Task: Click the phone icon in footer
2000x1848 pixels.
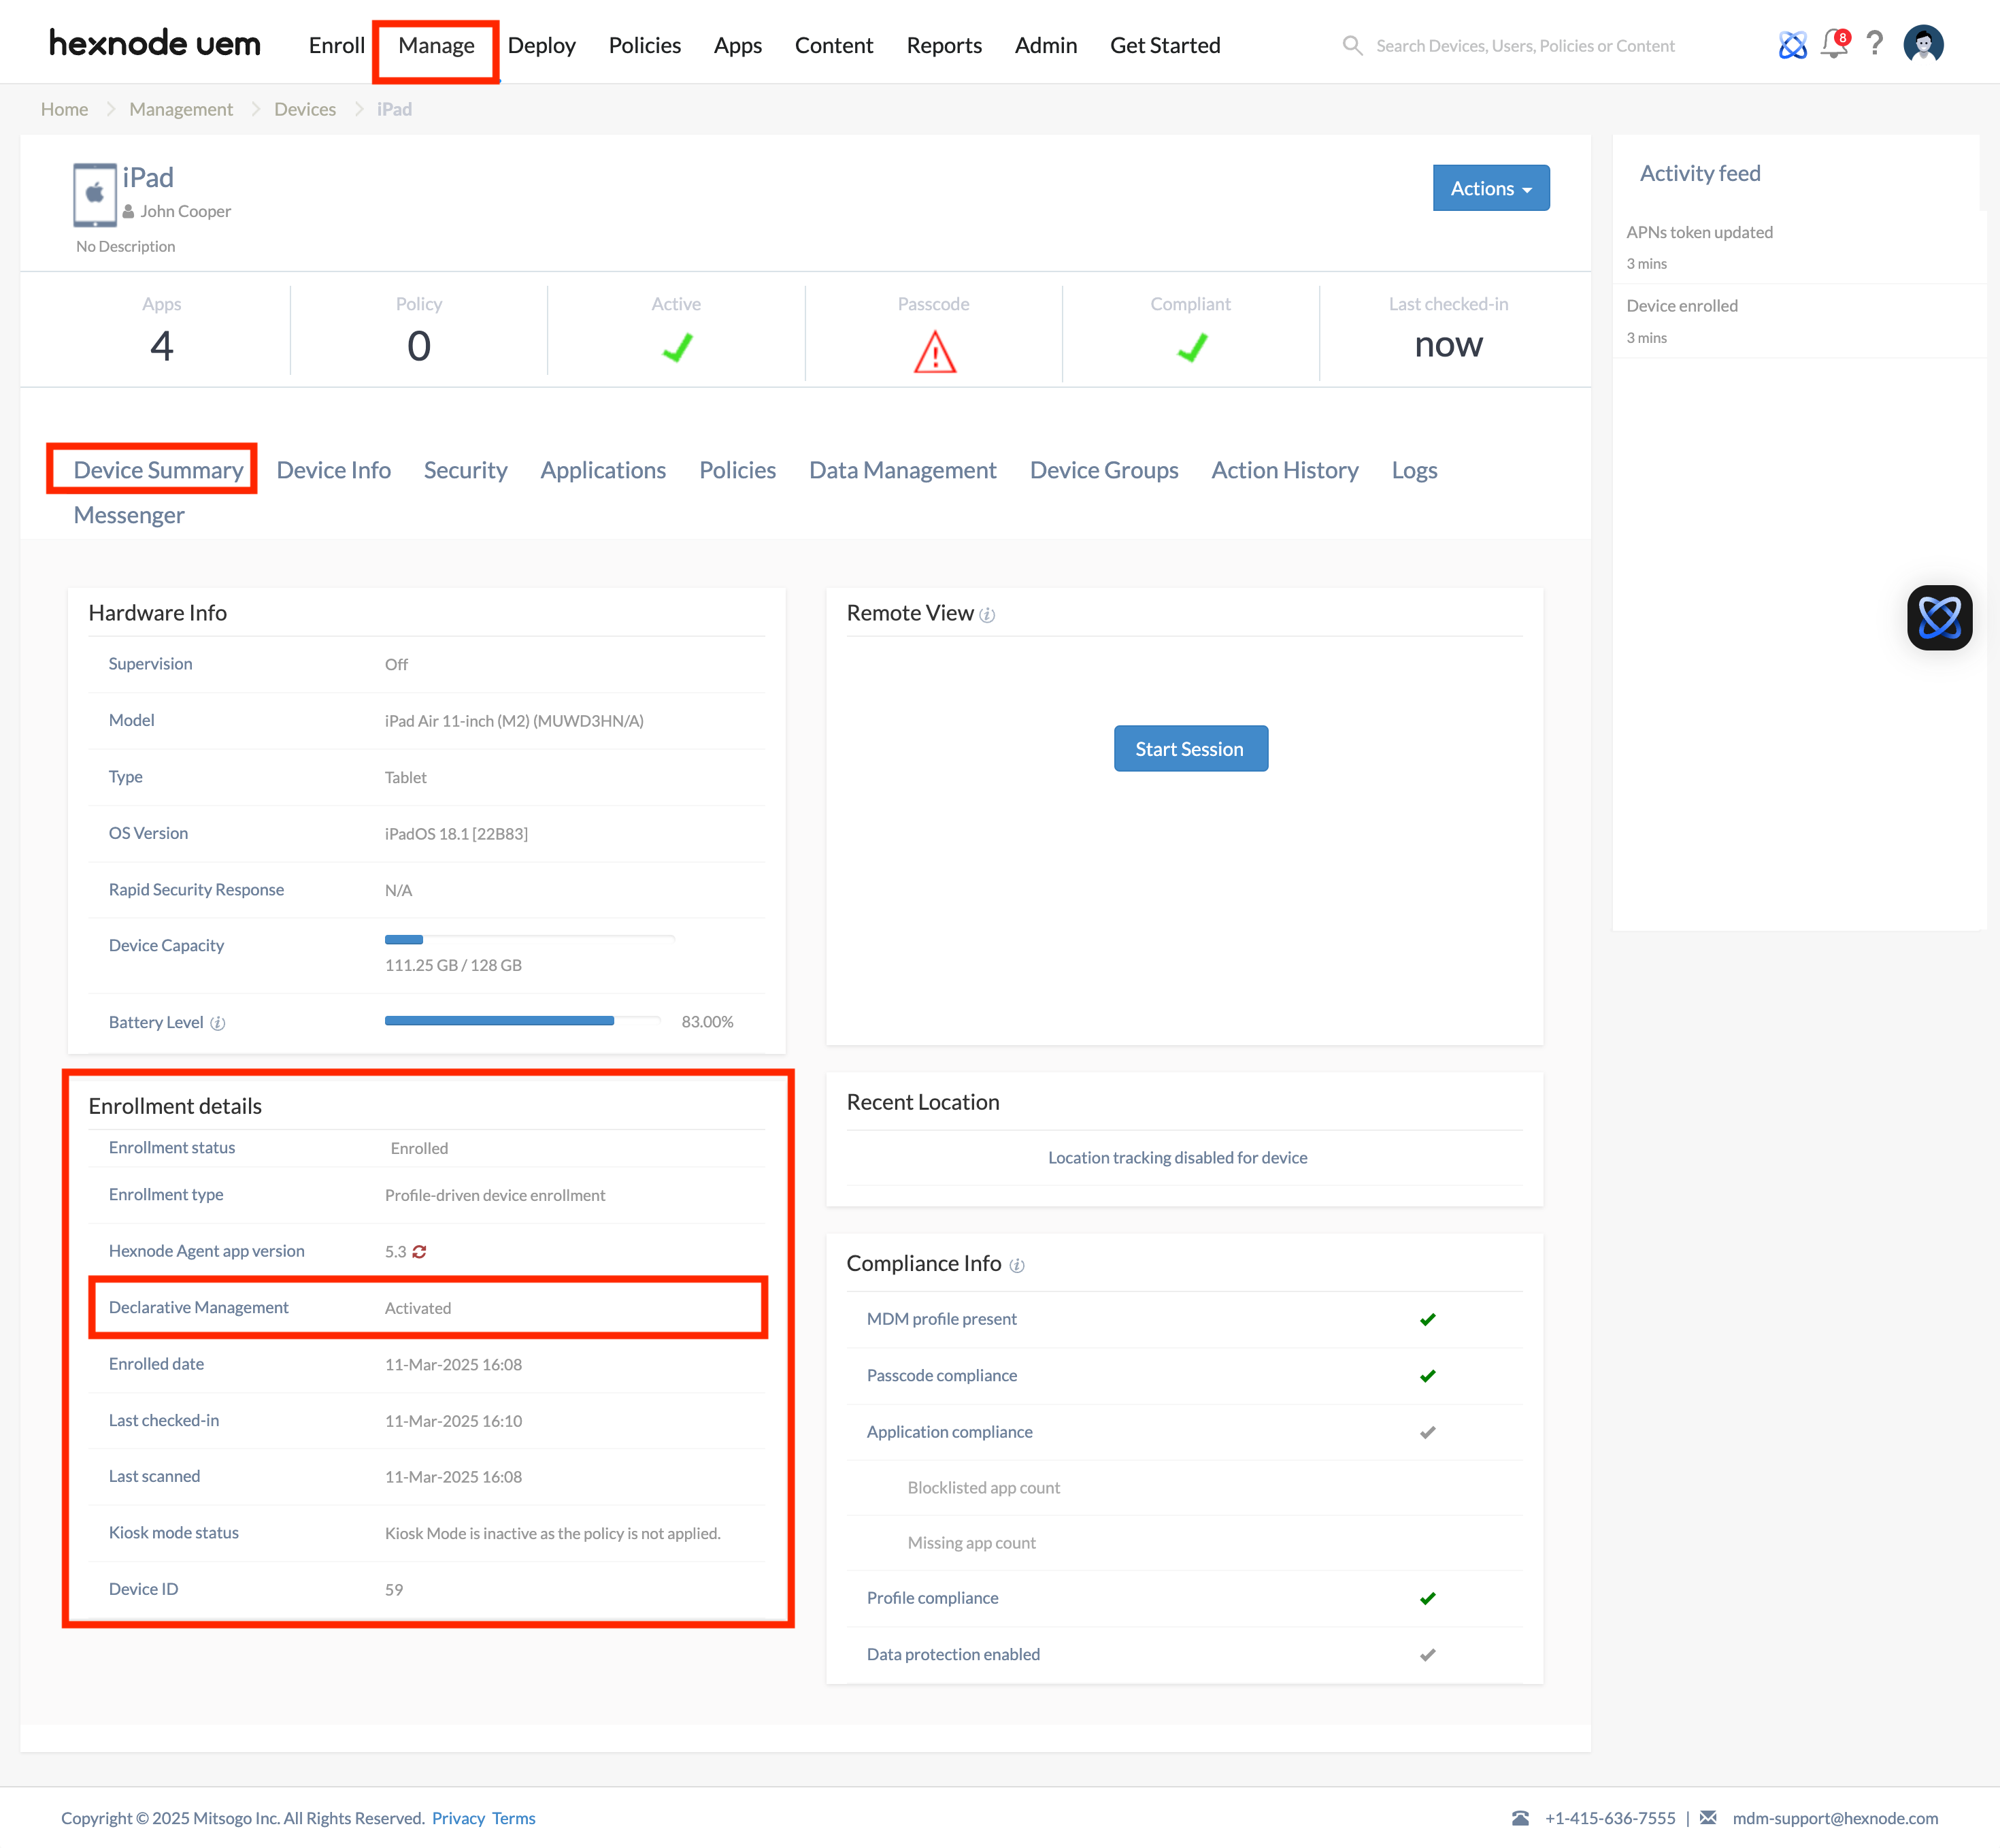Action: pyautogui.click(x=1520, y=1818)
